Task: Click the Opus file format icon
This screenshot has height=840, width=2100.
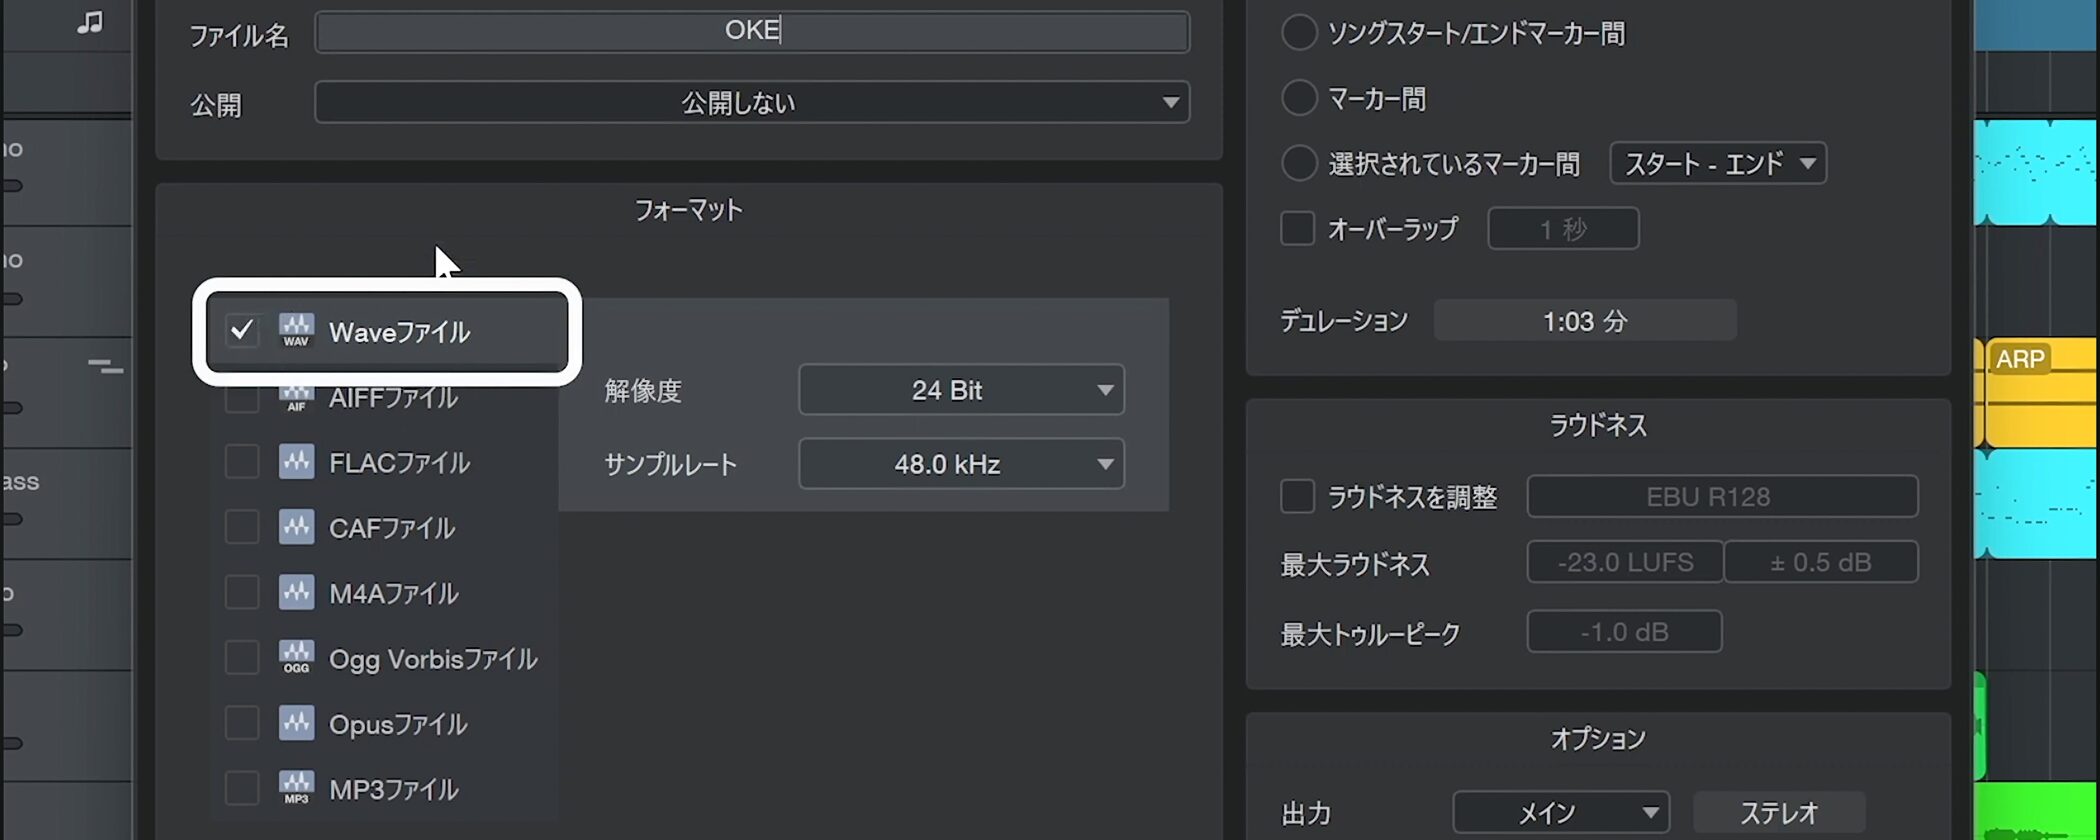Action: 296,723
